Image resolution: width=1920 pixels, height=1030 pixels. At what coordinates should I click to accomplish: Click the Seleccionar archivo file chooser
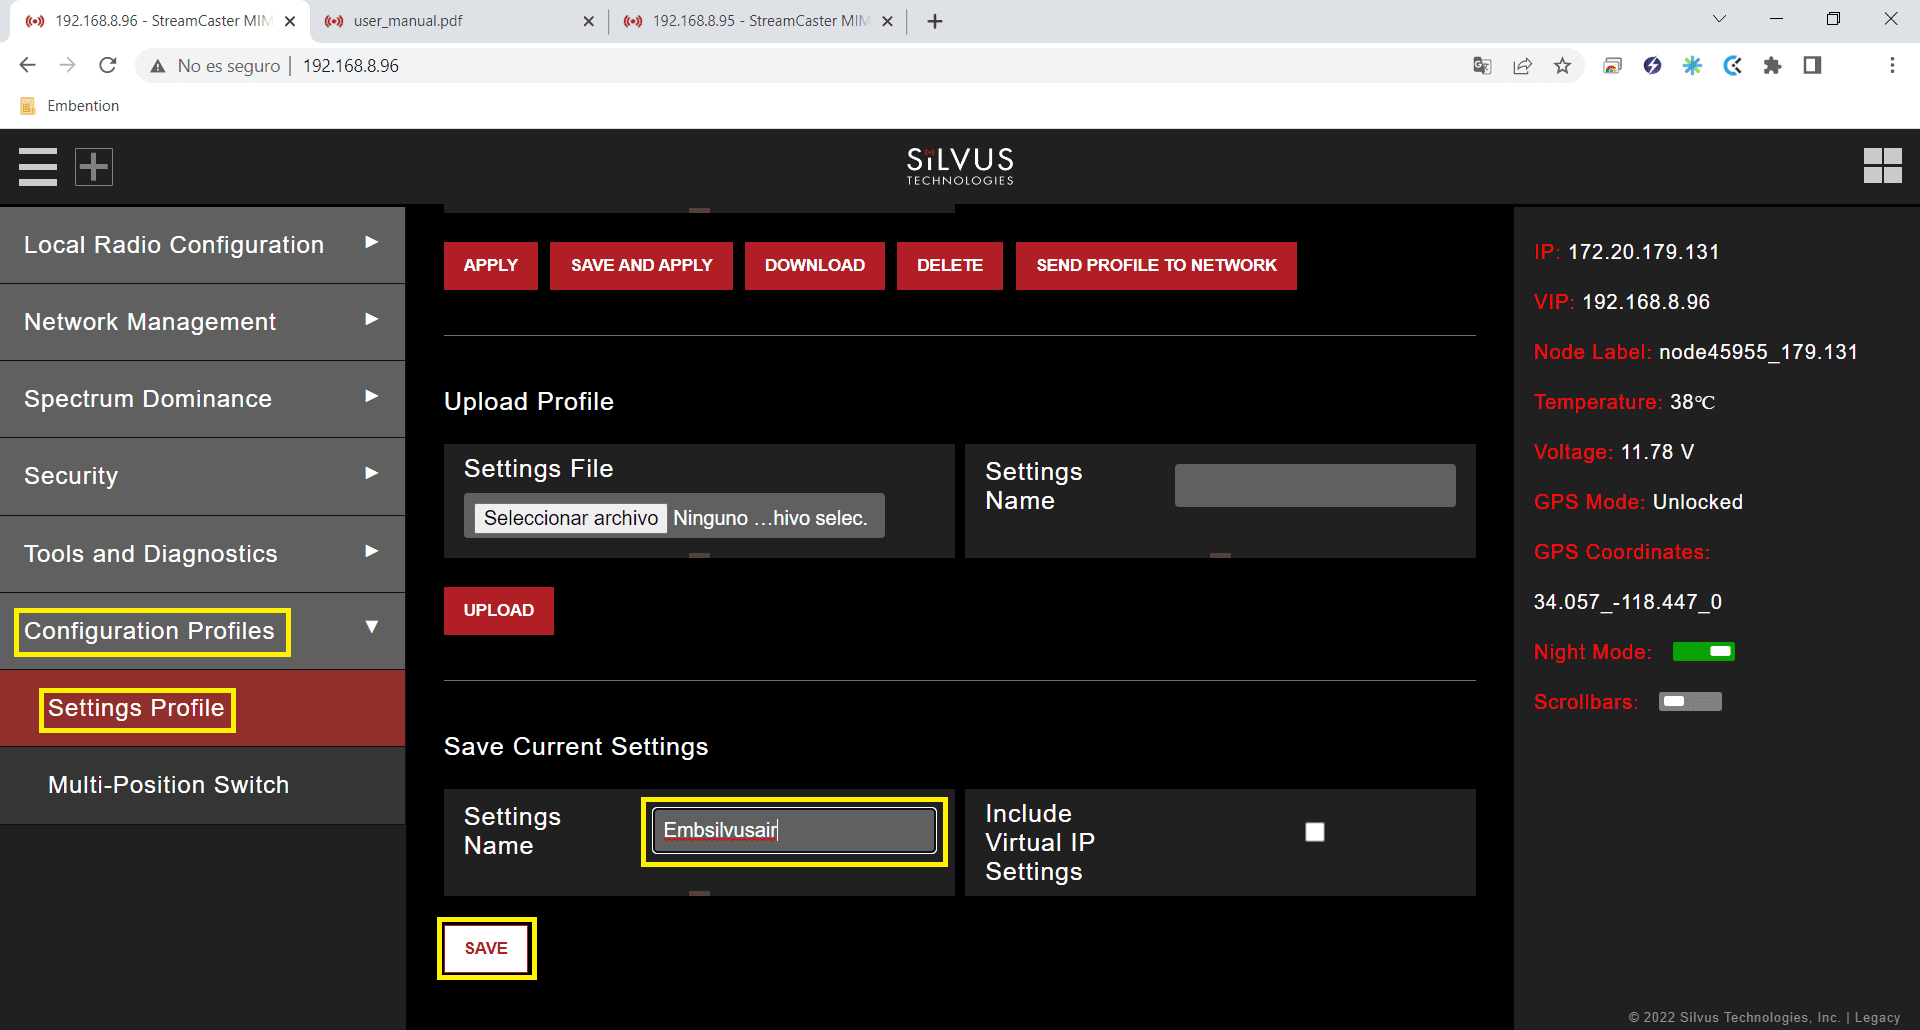click(x=570, y=518)
